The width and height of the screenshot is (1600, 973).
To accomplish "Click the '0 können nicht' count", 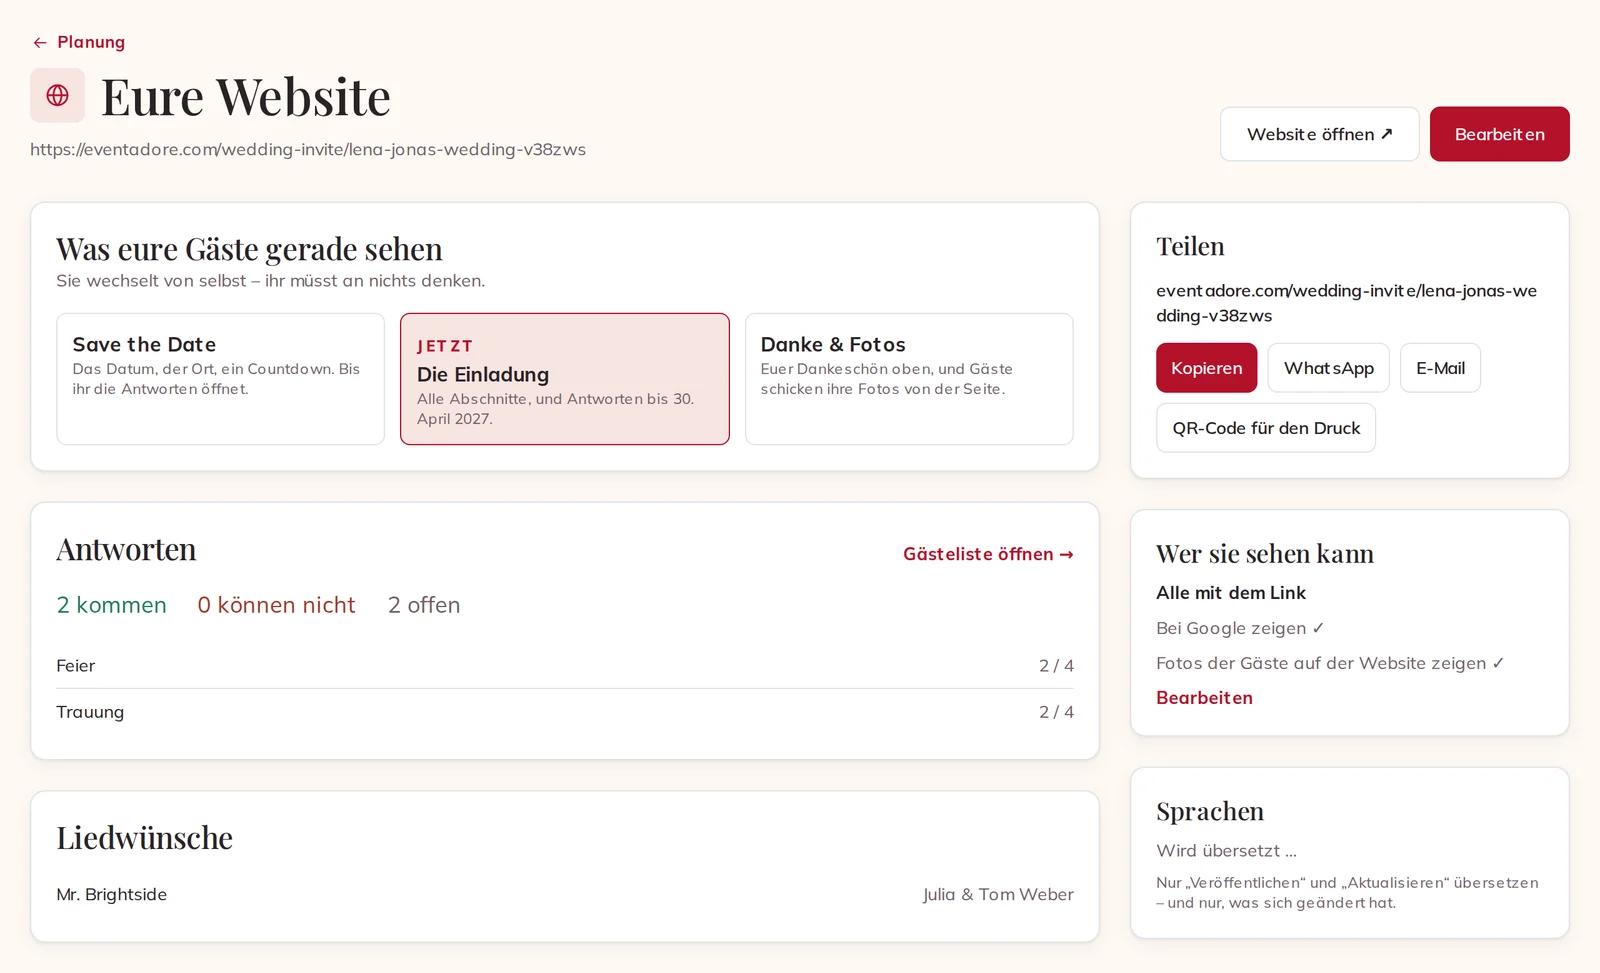I will click(276, 605).
